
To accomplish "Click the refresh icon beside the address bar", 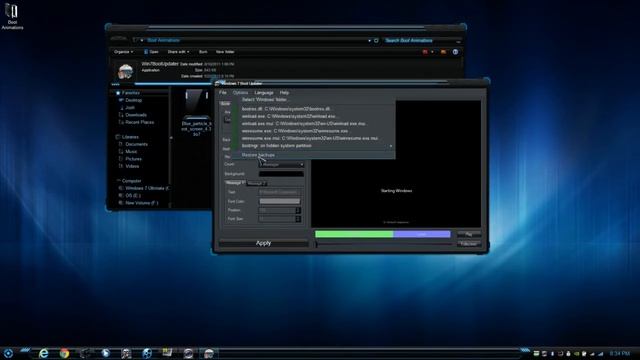I will point(376,40).
